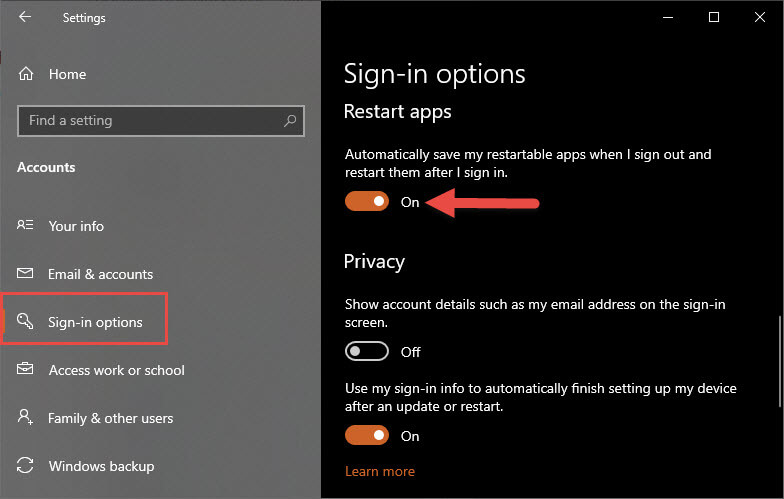Image resolution: width=784 pixels, height=499 pixels.
Task: Go to the Home settings page
Action: pos(68,74)
